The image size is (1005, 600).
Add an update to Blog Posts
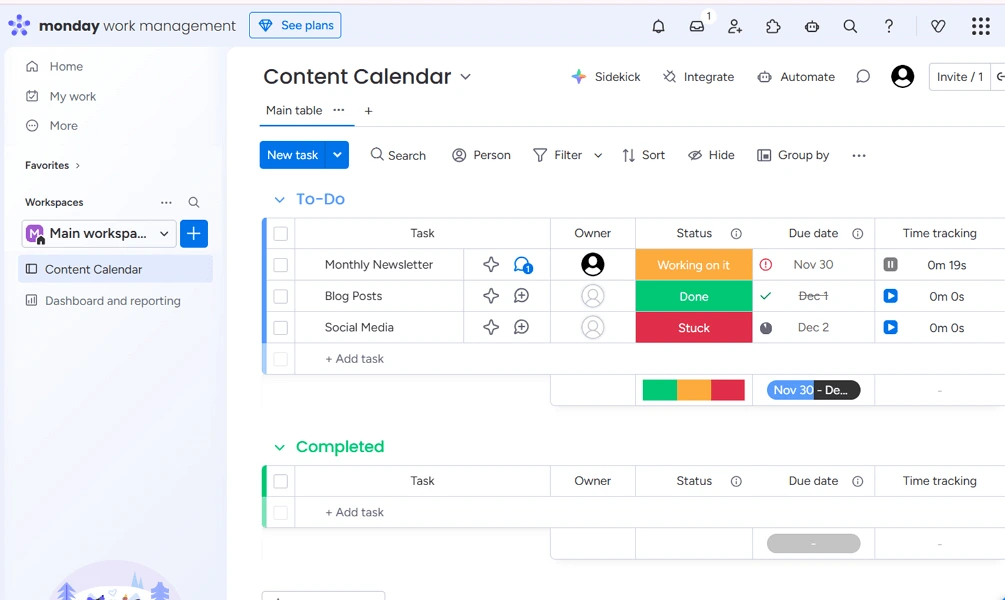(x=522, y=296)
